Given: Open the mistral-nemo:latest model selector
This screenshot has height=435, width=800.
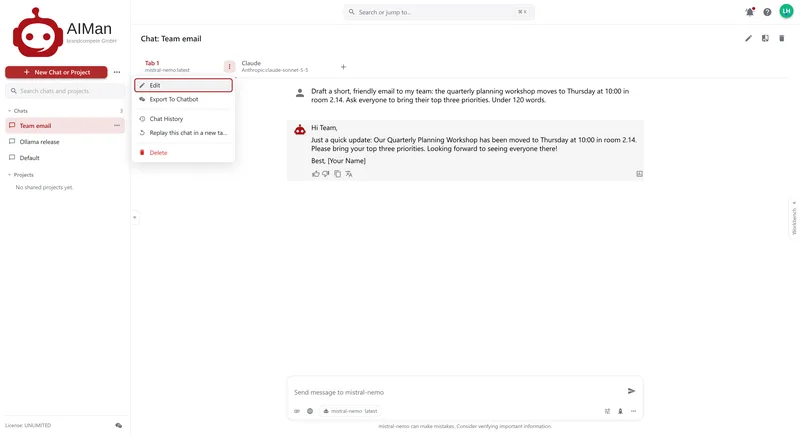Looking at the screenshot, I should pos(351,411).
